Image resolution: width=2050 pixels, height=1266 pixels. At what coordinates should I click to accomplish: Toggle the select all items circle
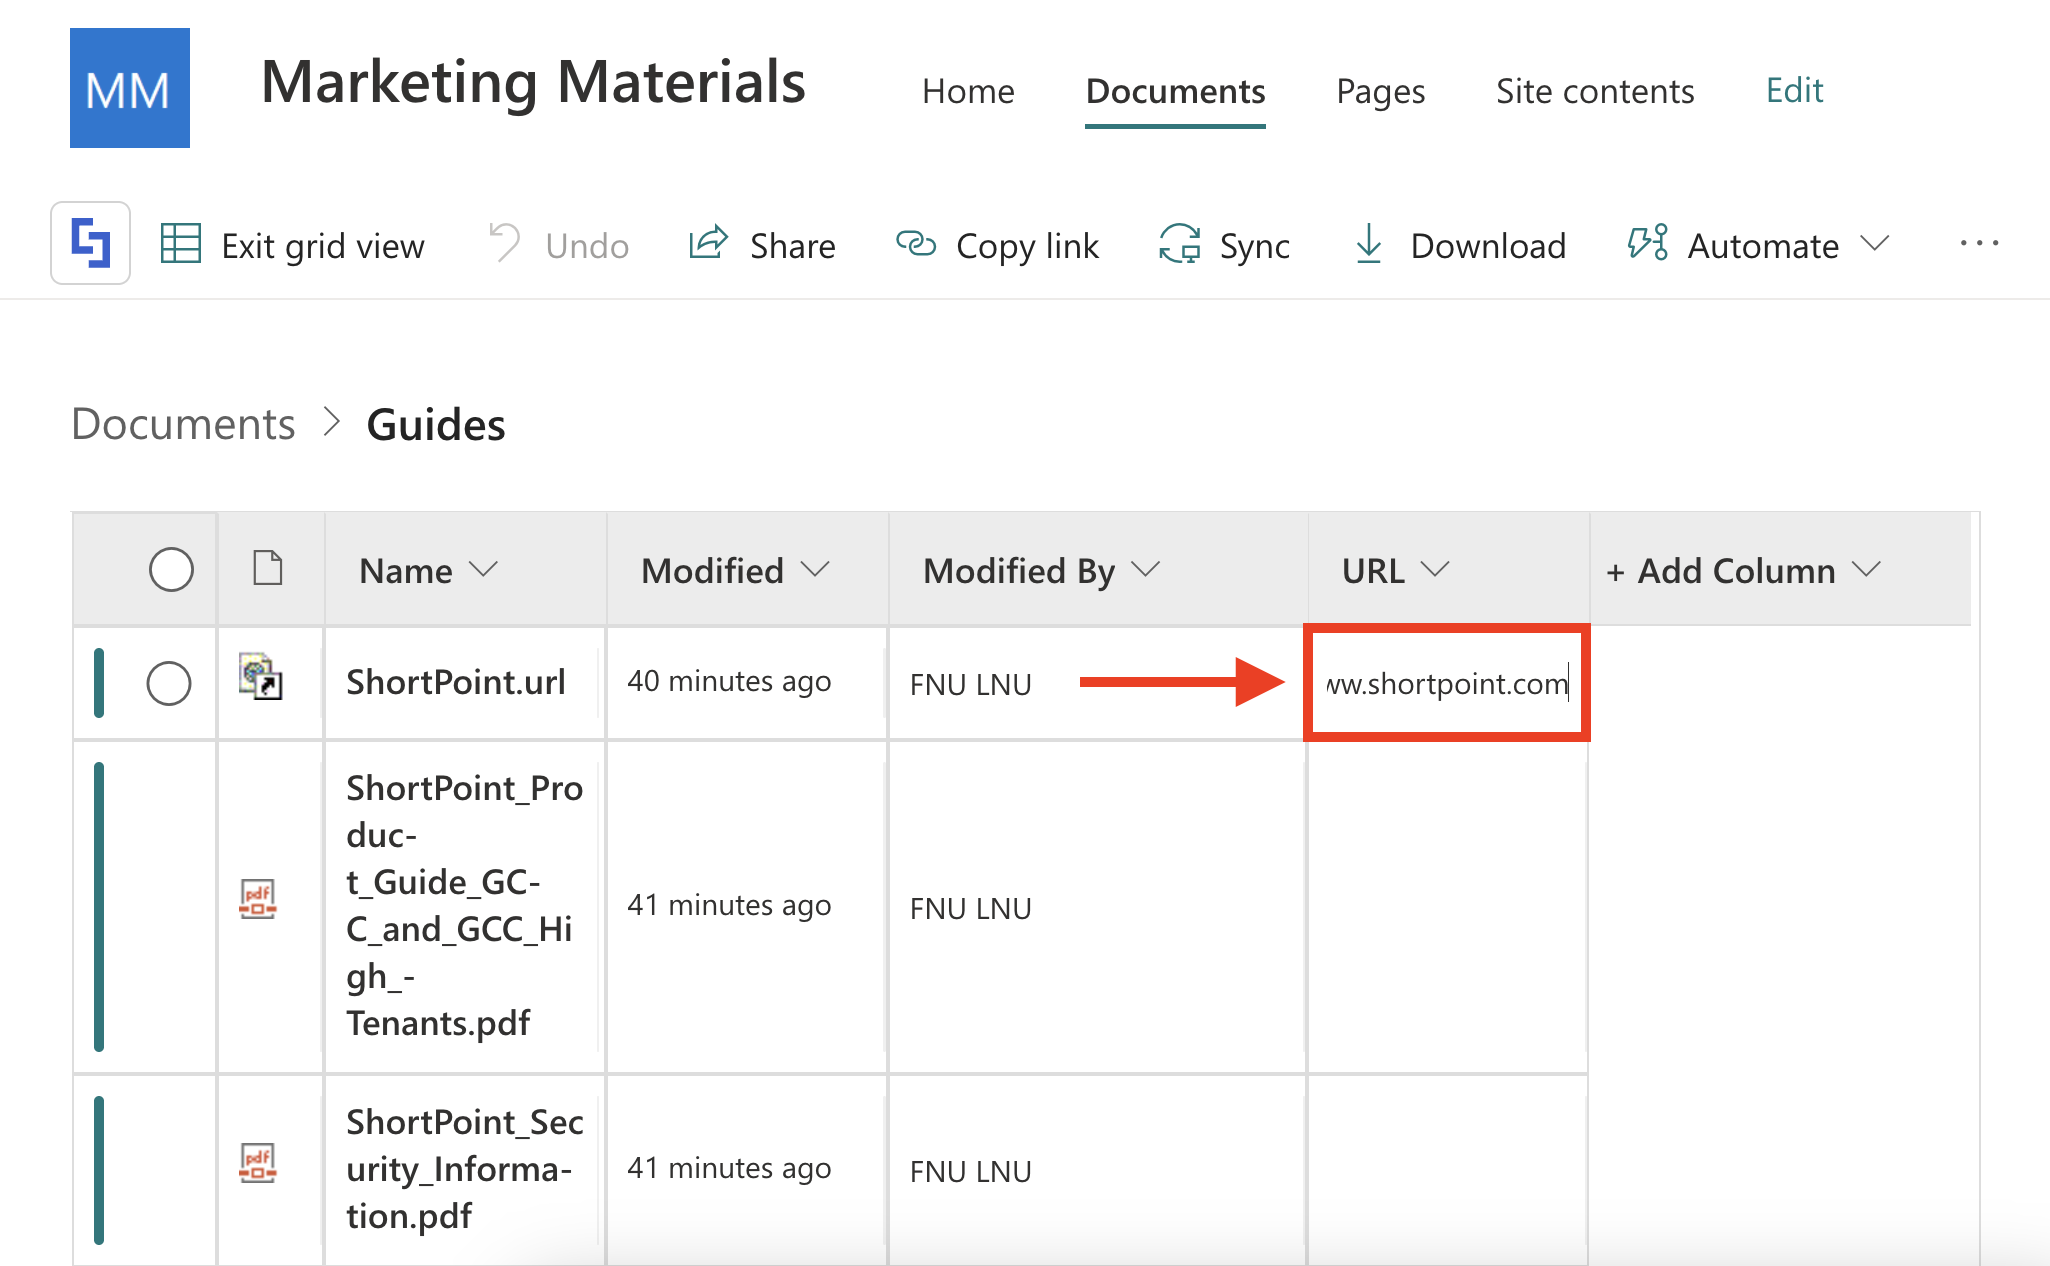(x=171, y=569)
